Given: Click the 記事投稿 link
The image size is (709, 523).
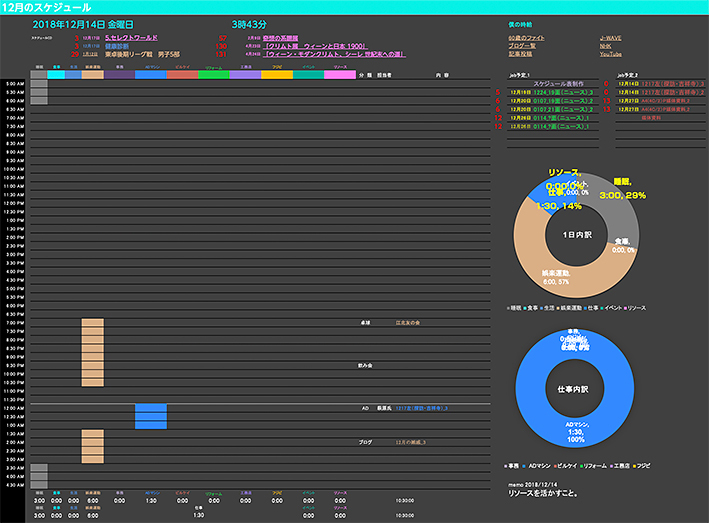Looking at the screenshot, I should (x=521, y=54).
